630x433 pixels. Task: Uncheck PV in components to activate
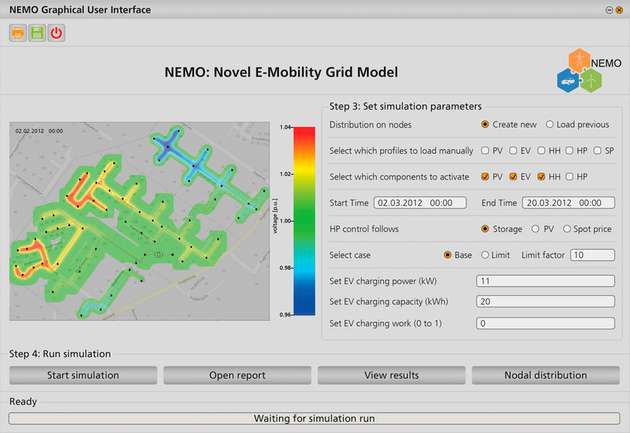(x=485, y=177)
